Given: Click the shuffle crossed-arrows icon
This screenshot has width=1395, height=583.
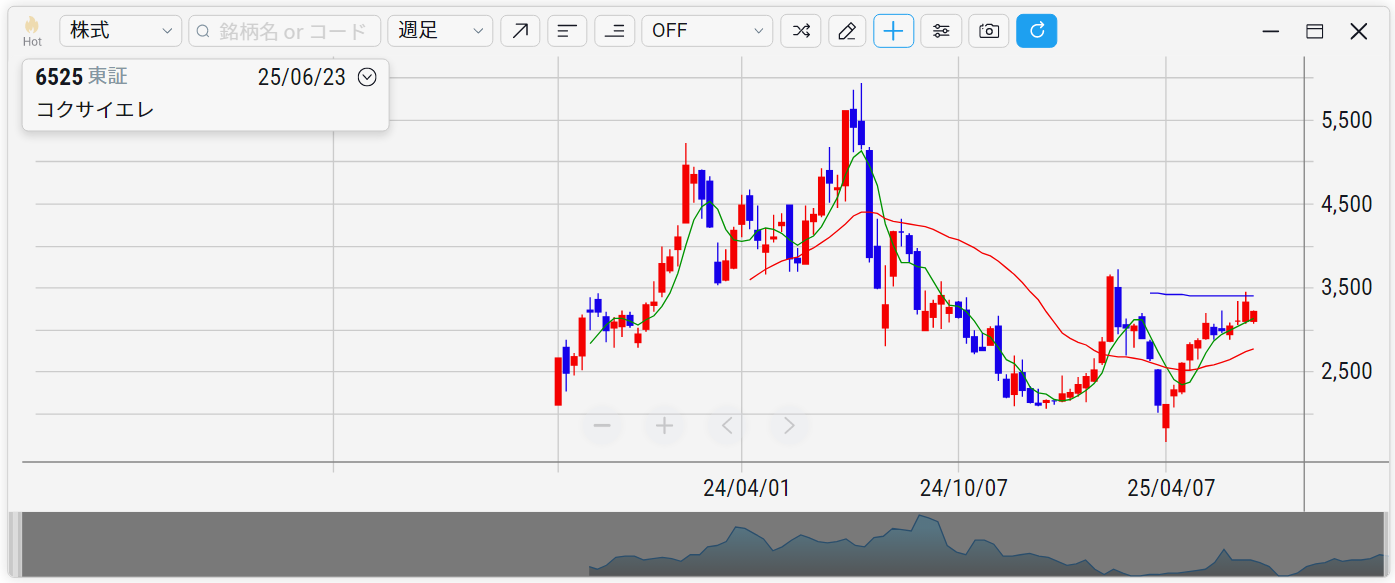Looking at the screenshot, I should pyautogui.click(x=800, y=31).
